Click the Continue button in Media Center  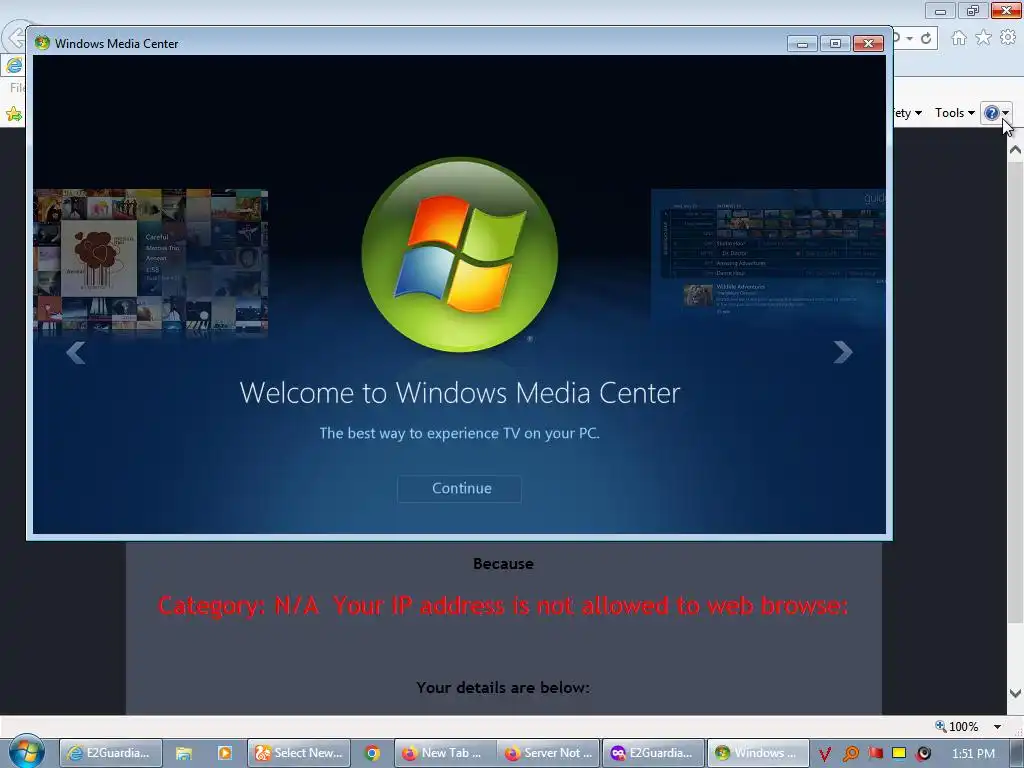[x=459, y=488]
